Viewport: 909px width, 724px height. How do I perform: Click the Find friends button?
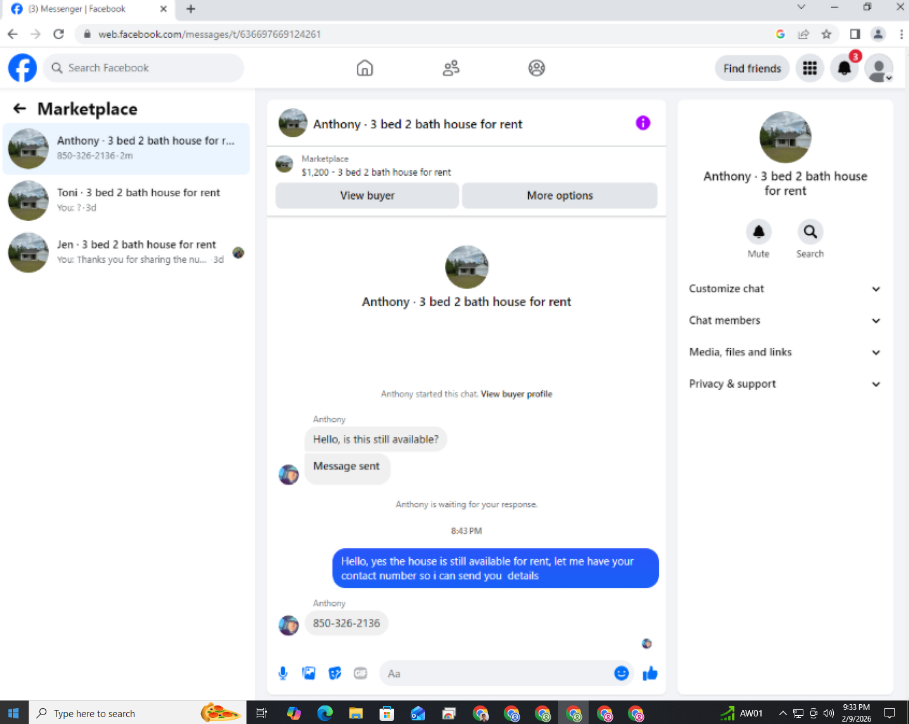pyautogui.click(x=752, y=68)
